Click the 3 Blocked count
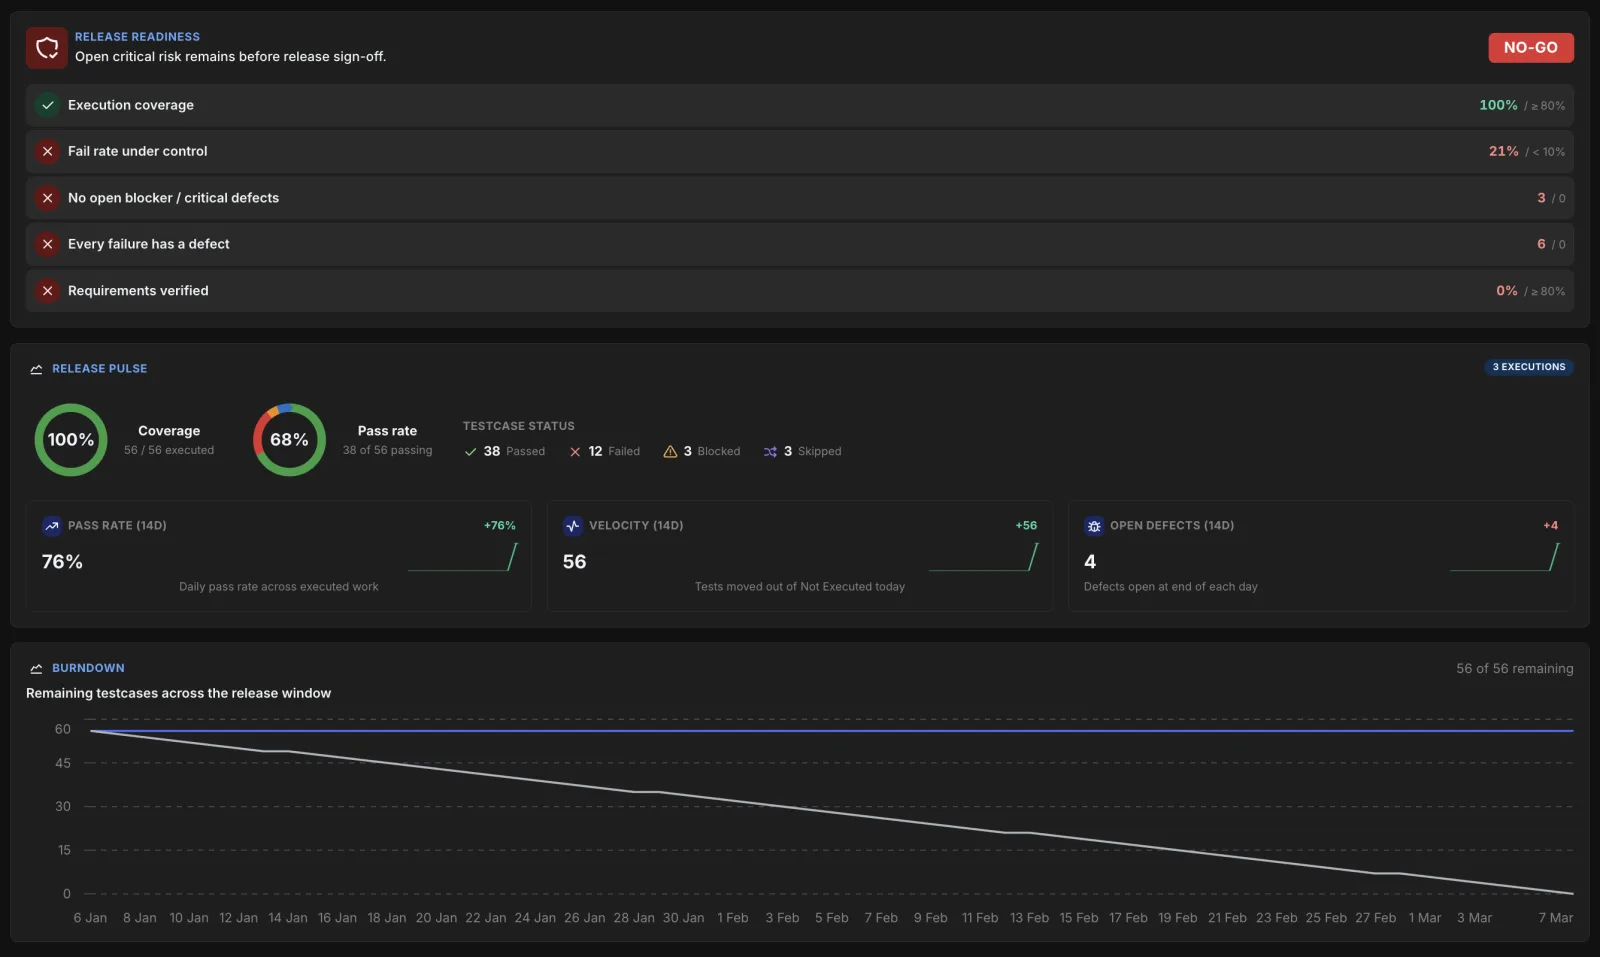Screen dimensions: 1600x957 (687, 452)
